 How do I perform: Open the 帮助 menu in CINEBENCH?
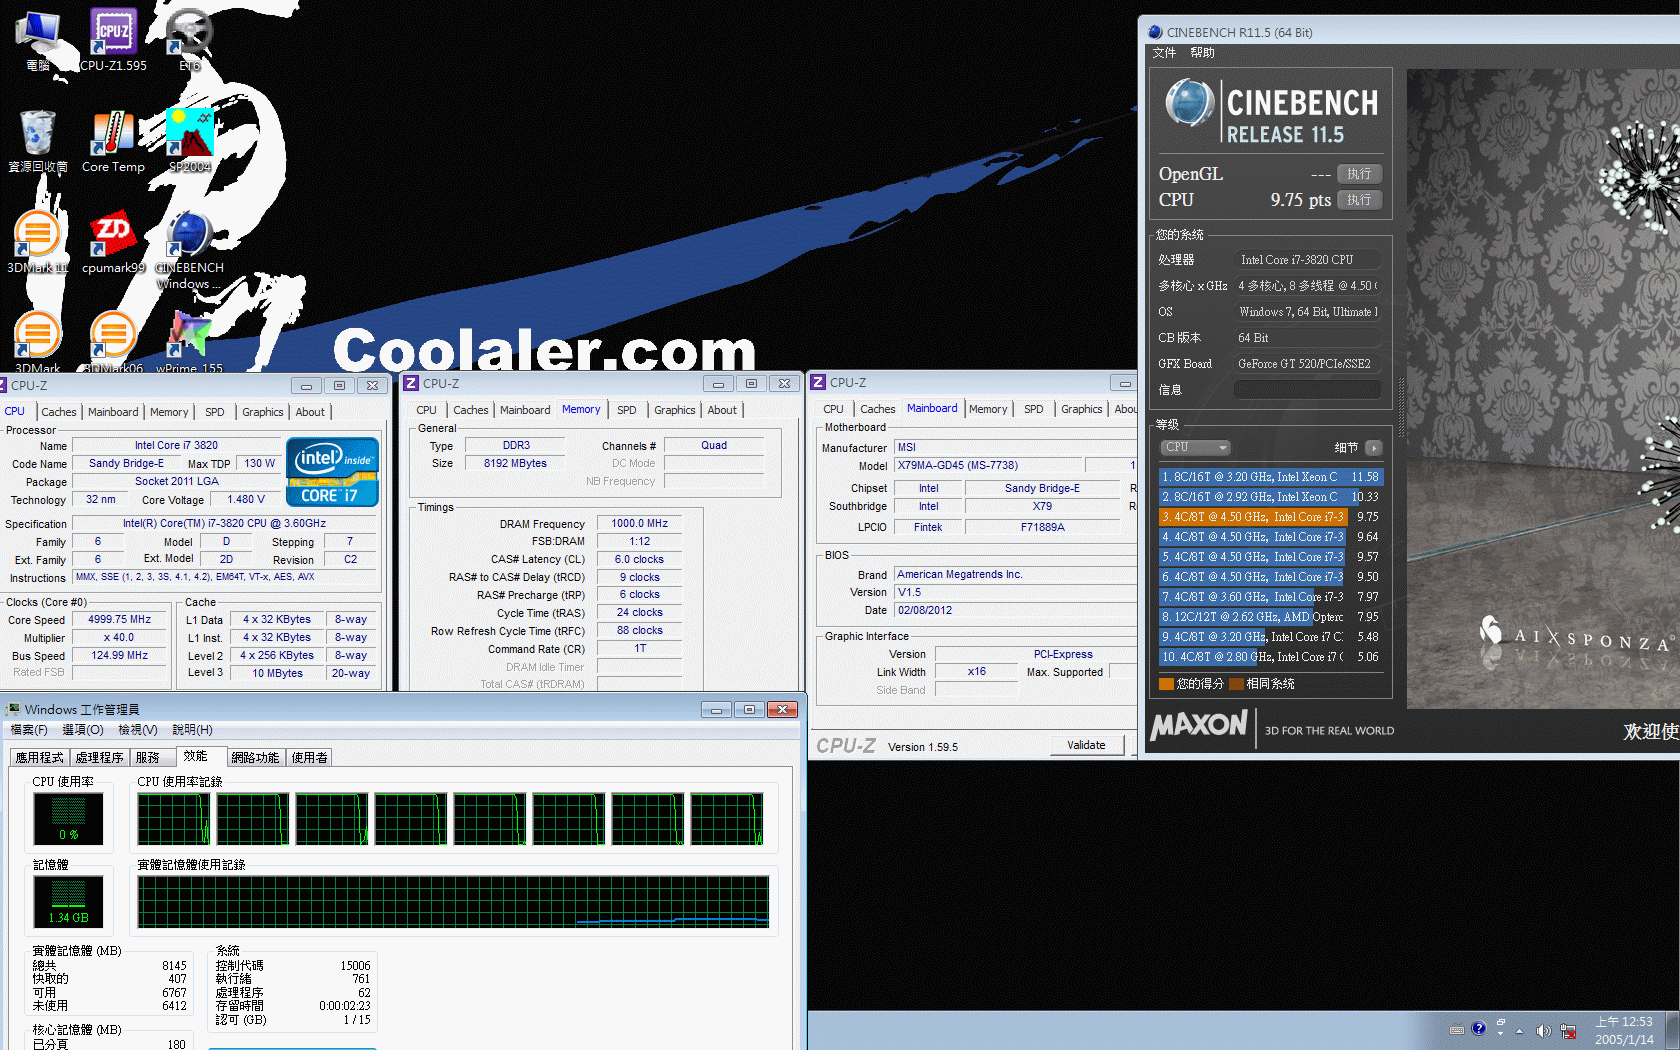tap(1202, 53)
